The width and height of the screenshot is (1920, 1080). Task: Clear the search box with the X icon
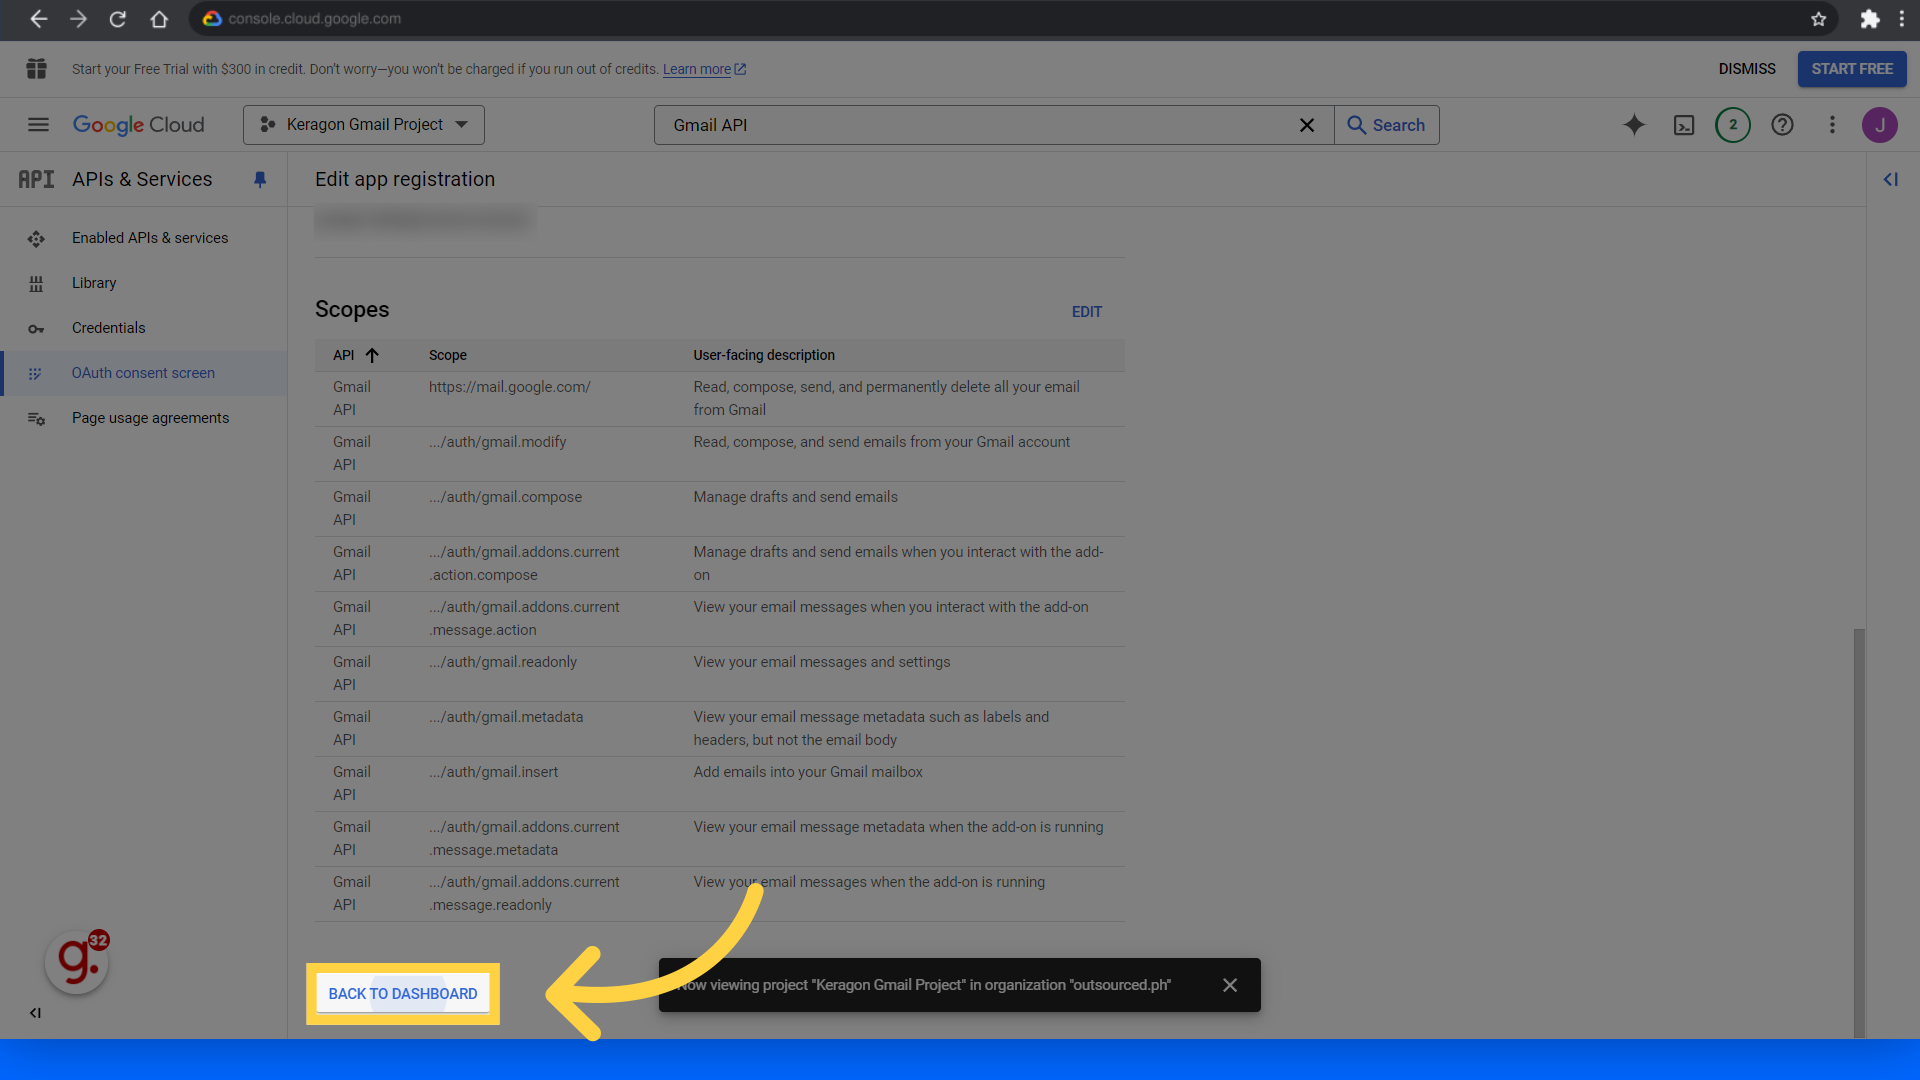point(1307,125)
